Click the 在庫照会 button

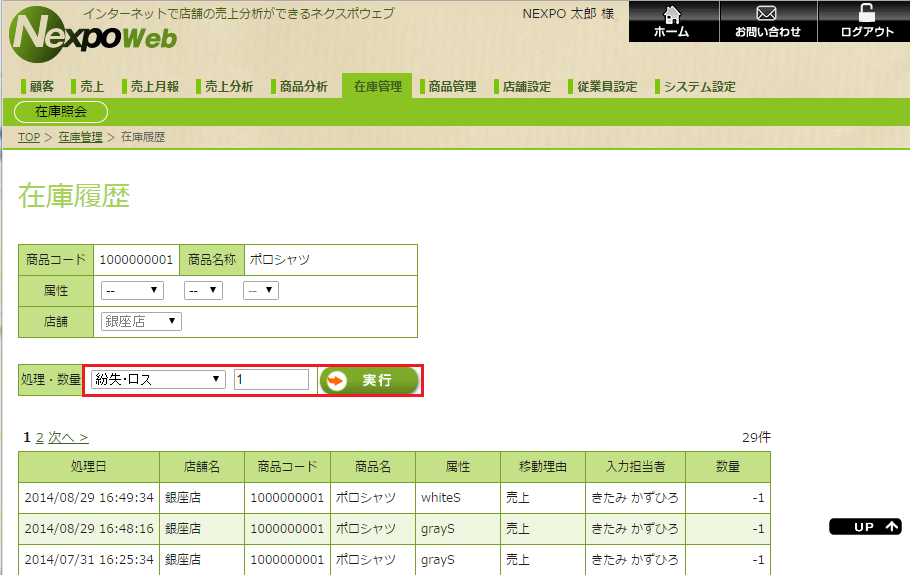[x=61, y=112]
